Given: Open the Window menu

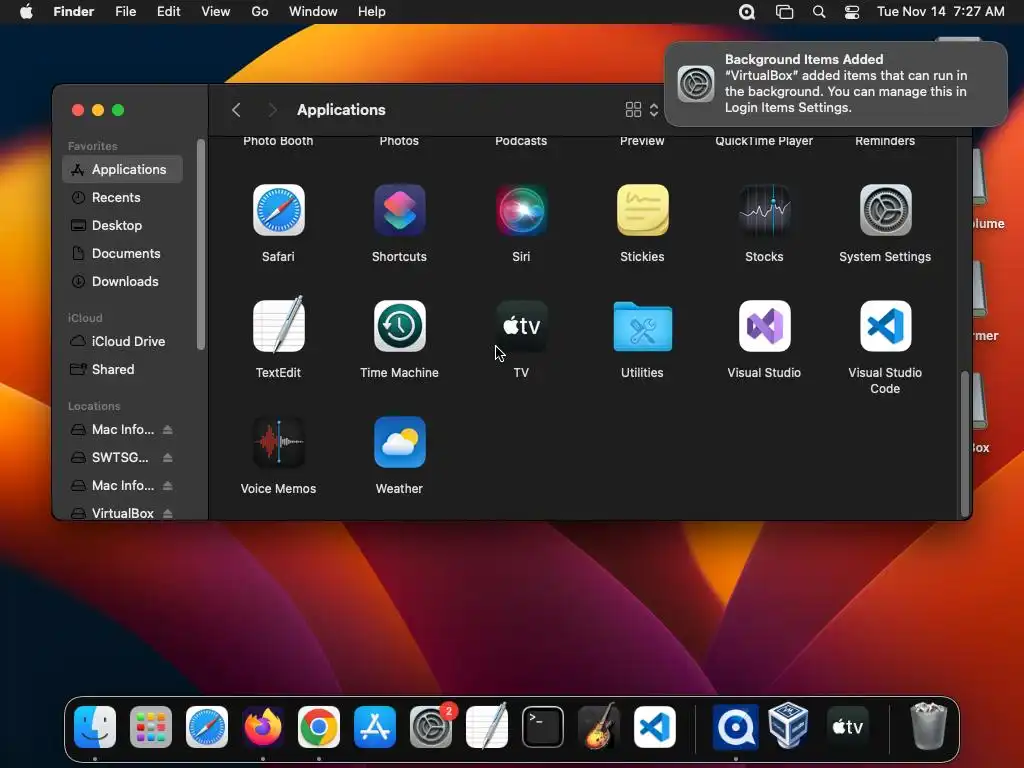Looking at the screenshot, I should (313, 12).
